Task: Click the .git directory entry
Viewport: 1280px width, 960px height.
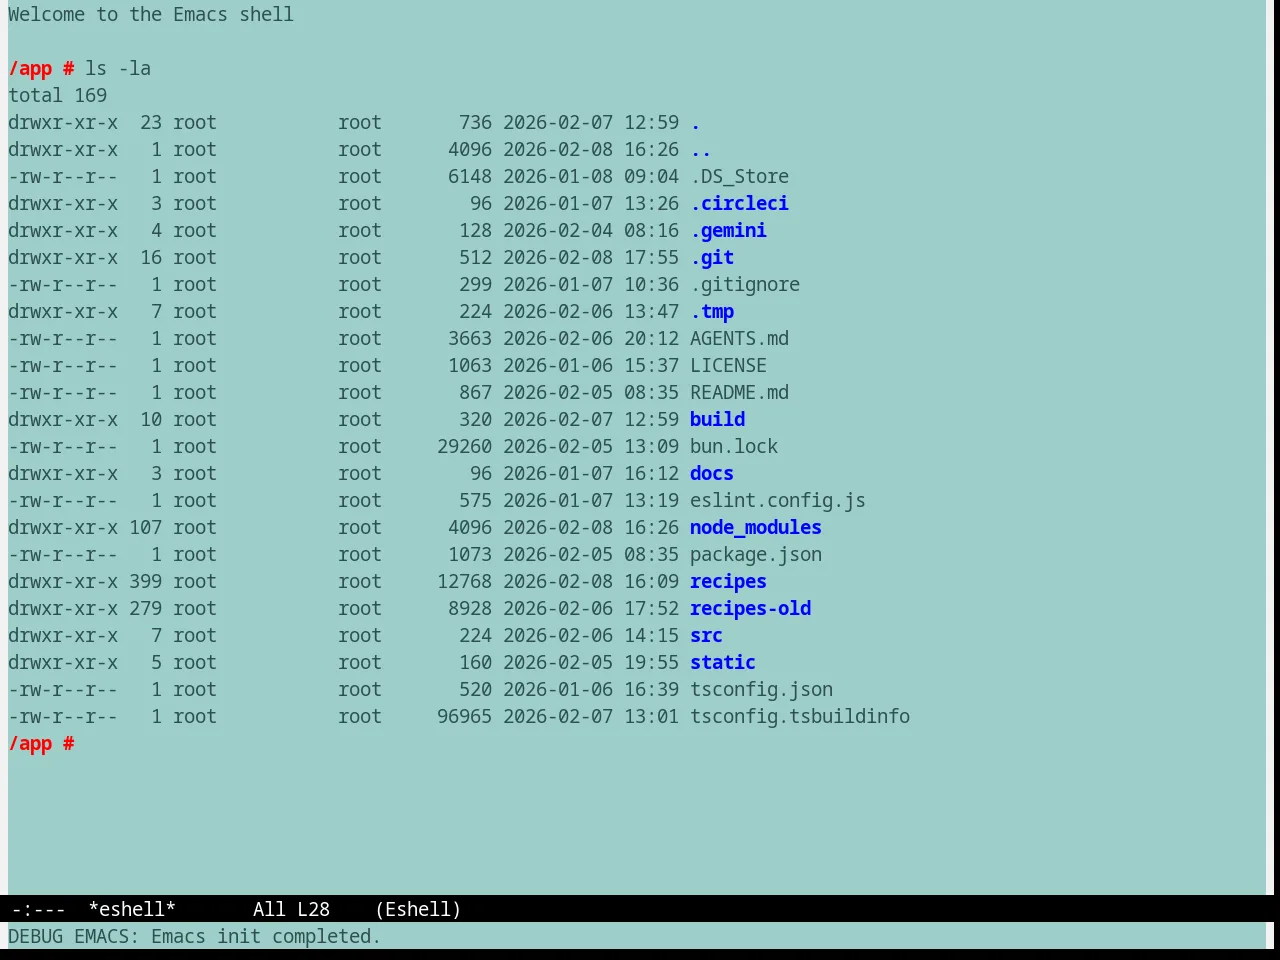Action: coord(712,258)
